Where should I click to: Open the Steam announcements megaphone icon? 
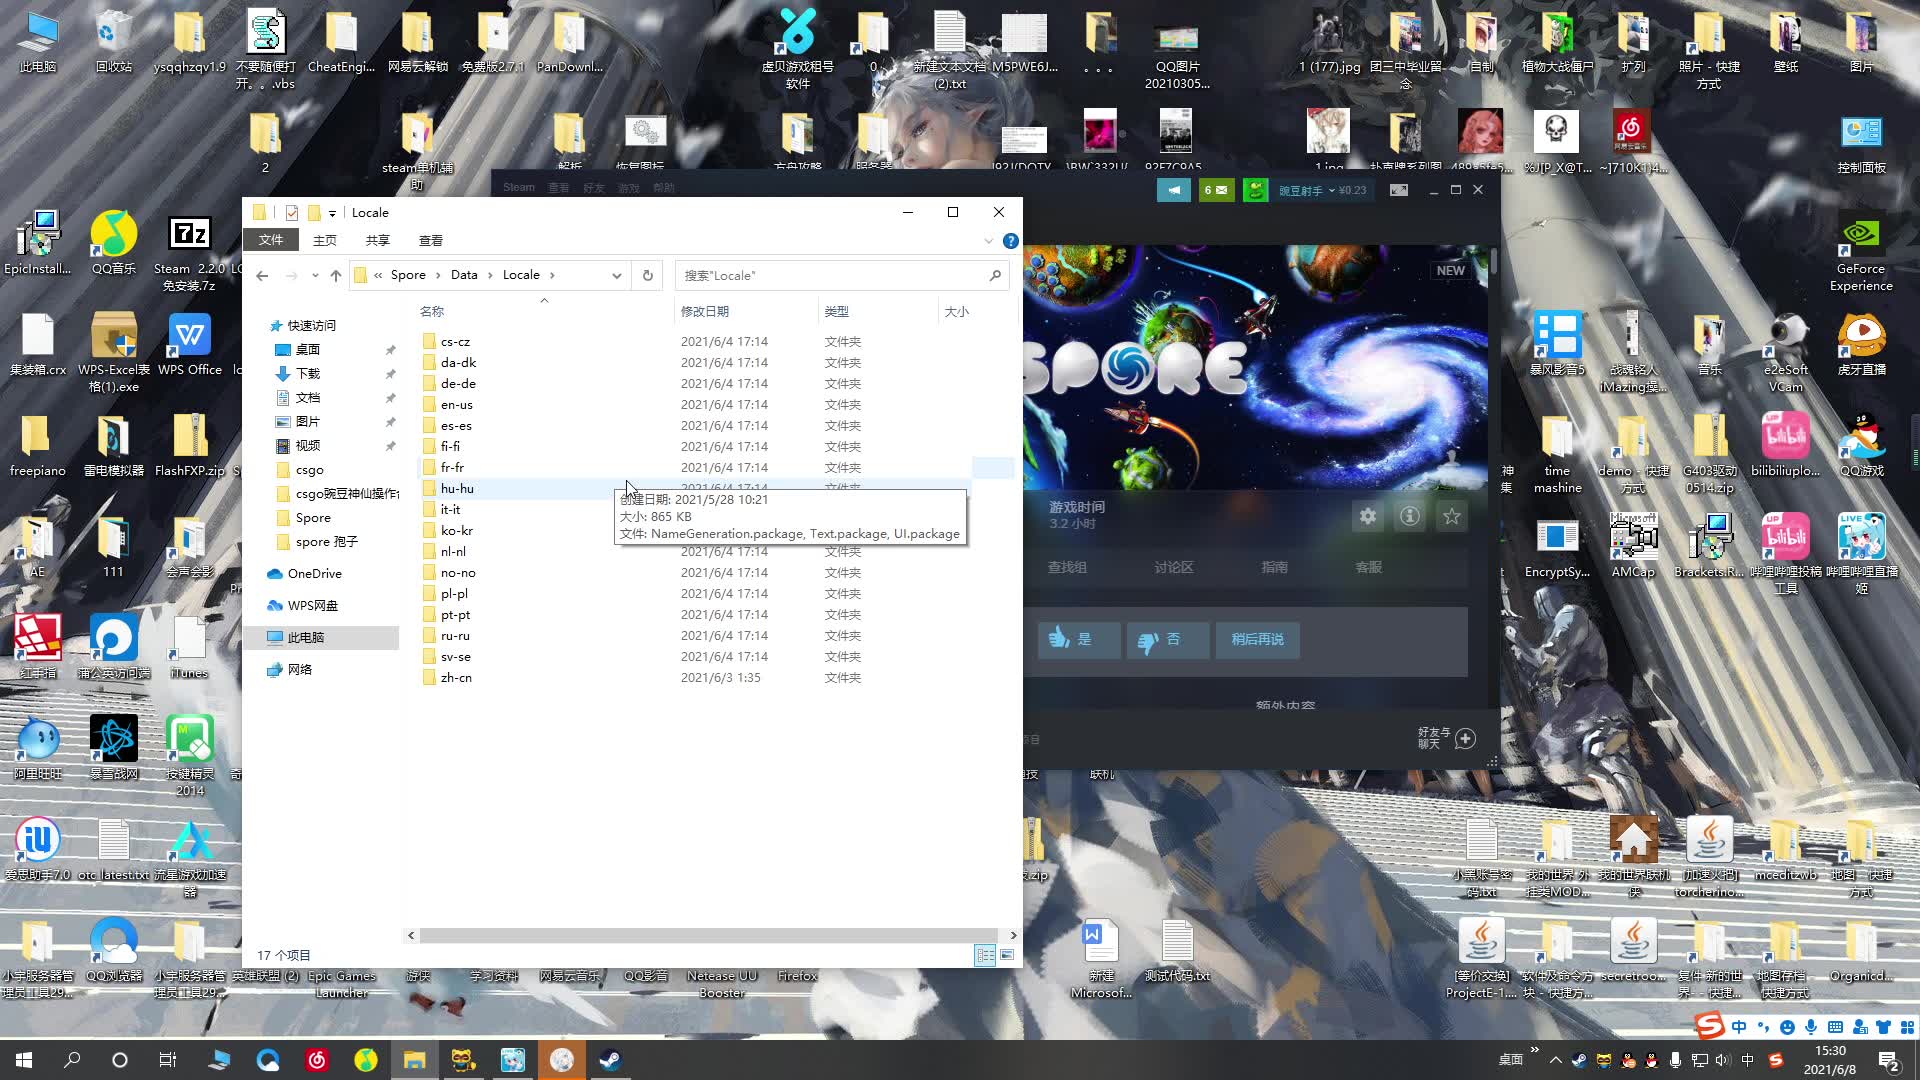click(1174, 190)
